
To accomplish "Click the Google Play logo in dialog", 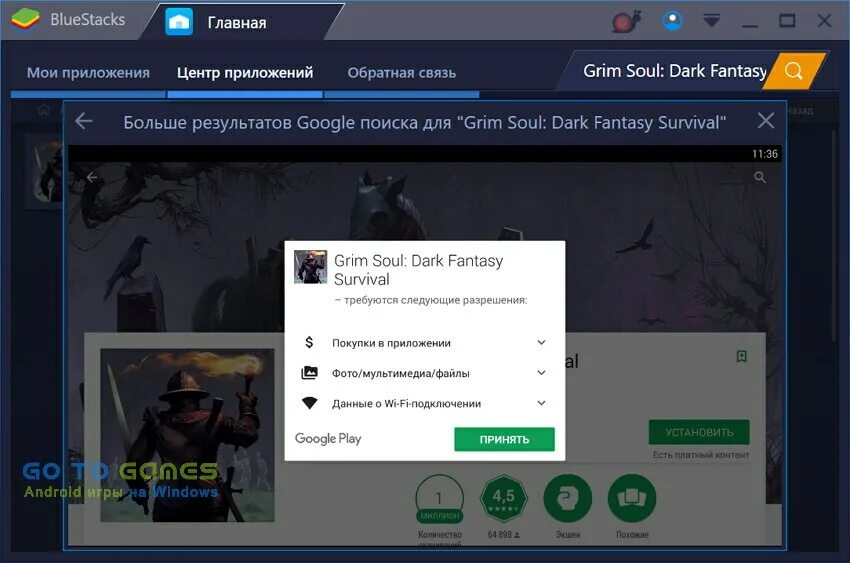I will 328,438.
